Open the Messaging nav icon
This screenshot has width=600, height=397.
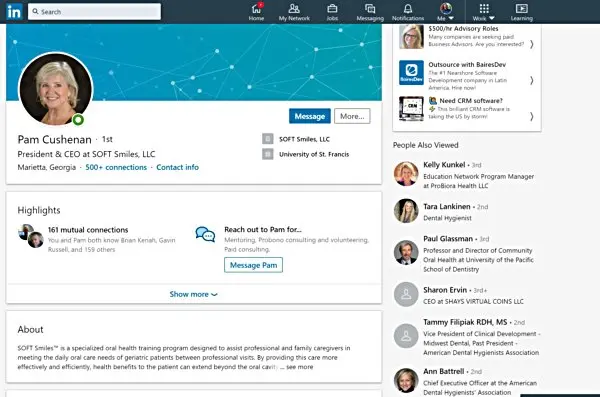370,12
